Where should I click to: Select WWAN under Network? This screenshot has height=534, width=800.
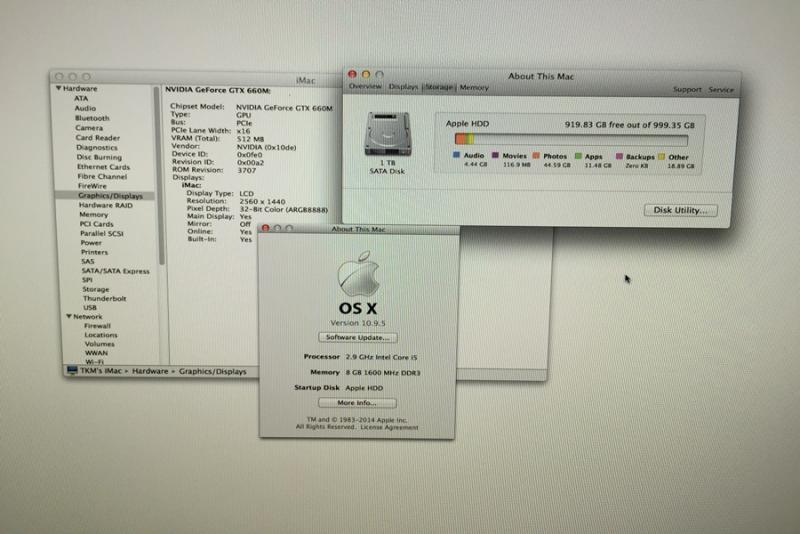coord(96,353)
